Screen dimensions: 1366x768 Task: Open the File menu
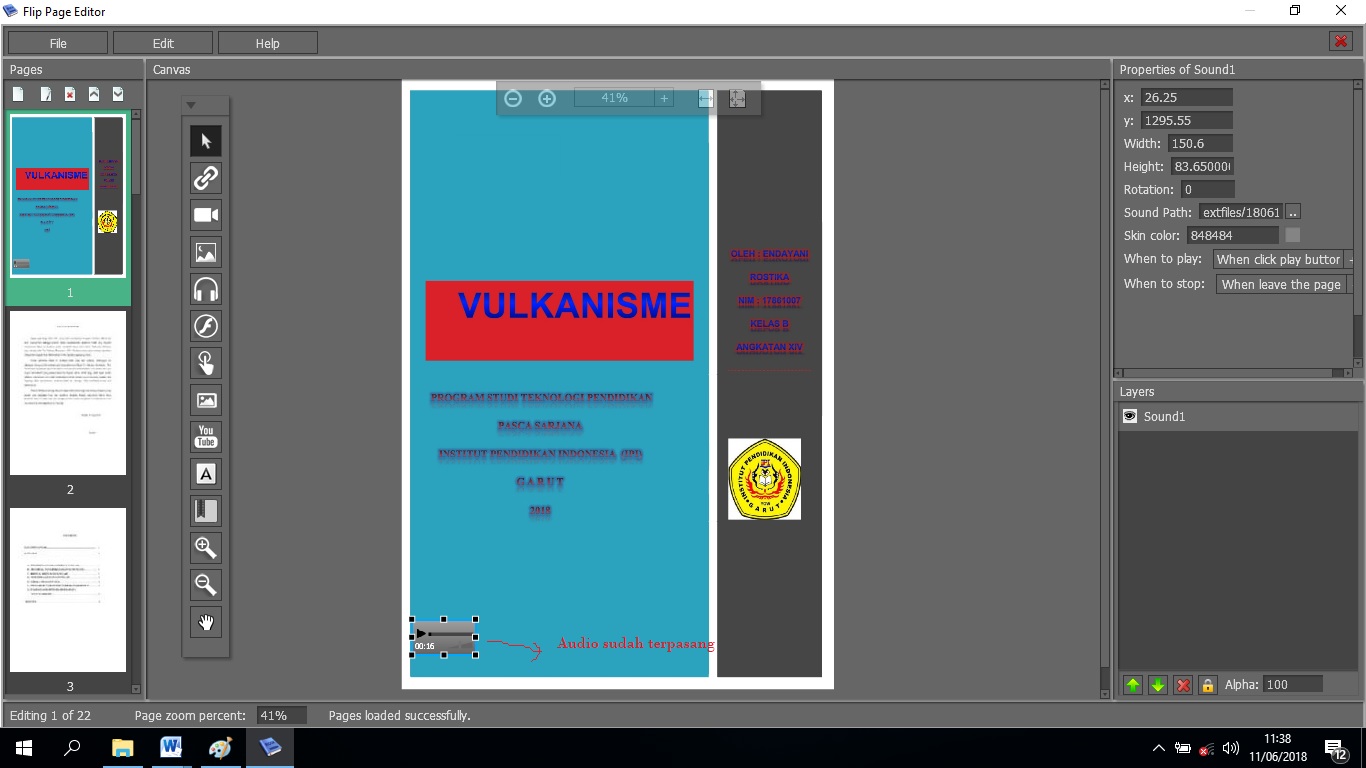point(58,43)
